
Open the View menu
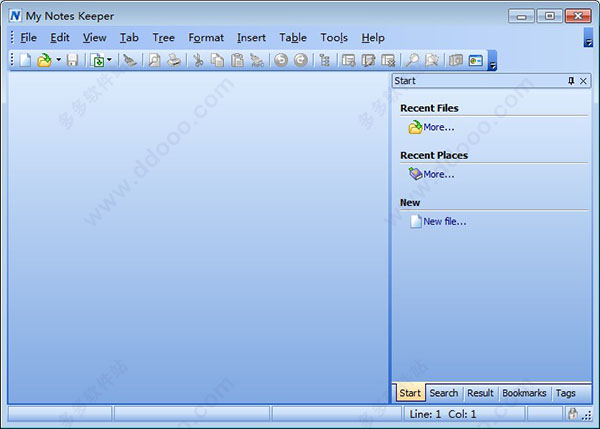(95, 38)
